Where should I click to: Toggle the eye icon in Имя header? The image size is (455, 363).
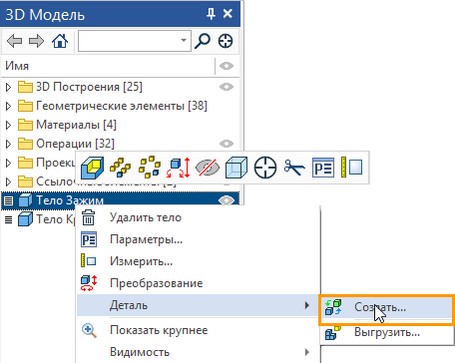tap(226, 66)
